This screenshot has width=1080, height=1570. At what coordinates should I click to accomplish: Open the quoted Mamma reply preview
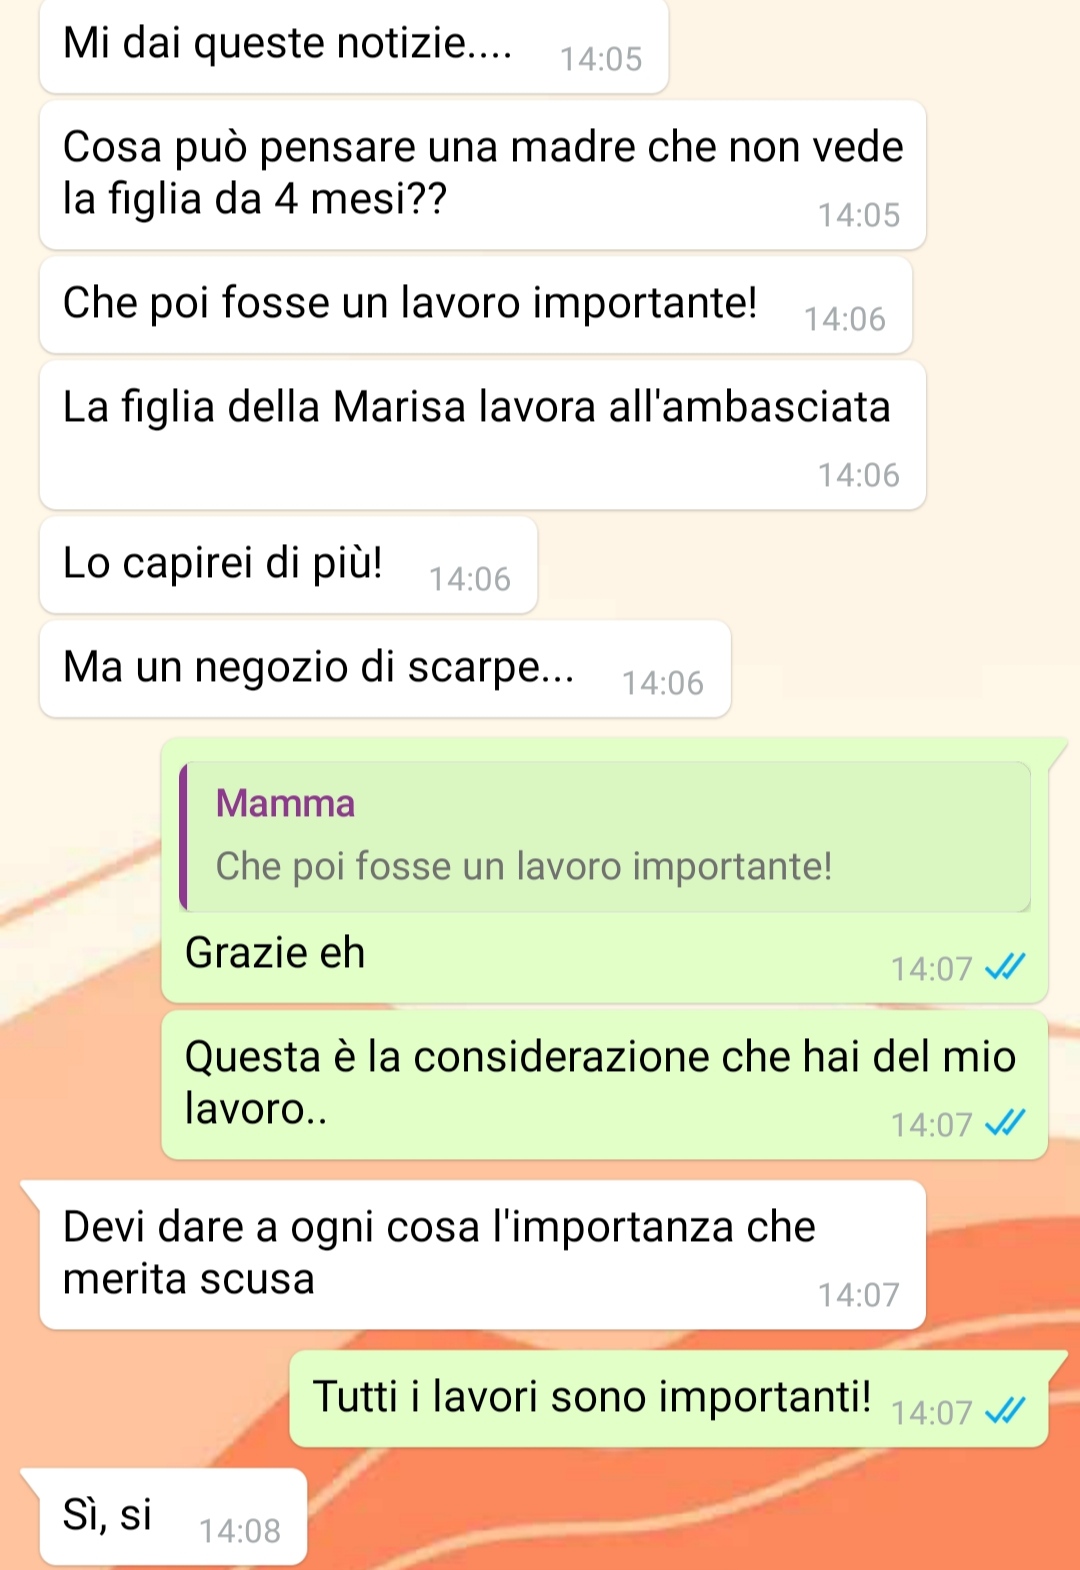605,837
